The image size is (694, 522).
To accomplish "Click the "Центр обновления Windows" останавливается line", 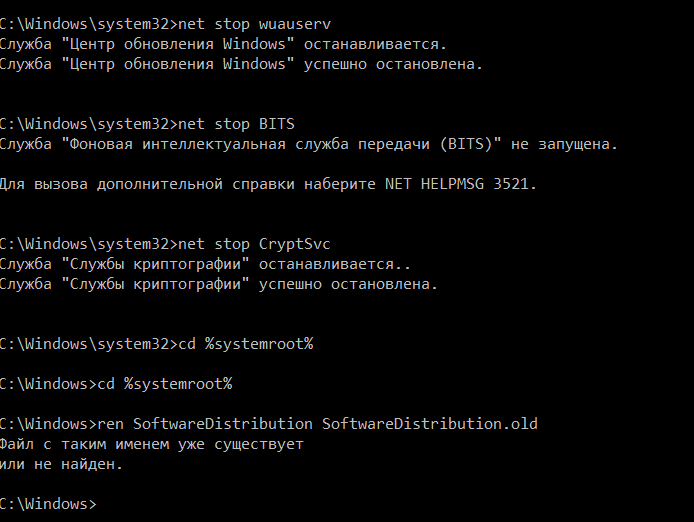I will click(223, 44).
